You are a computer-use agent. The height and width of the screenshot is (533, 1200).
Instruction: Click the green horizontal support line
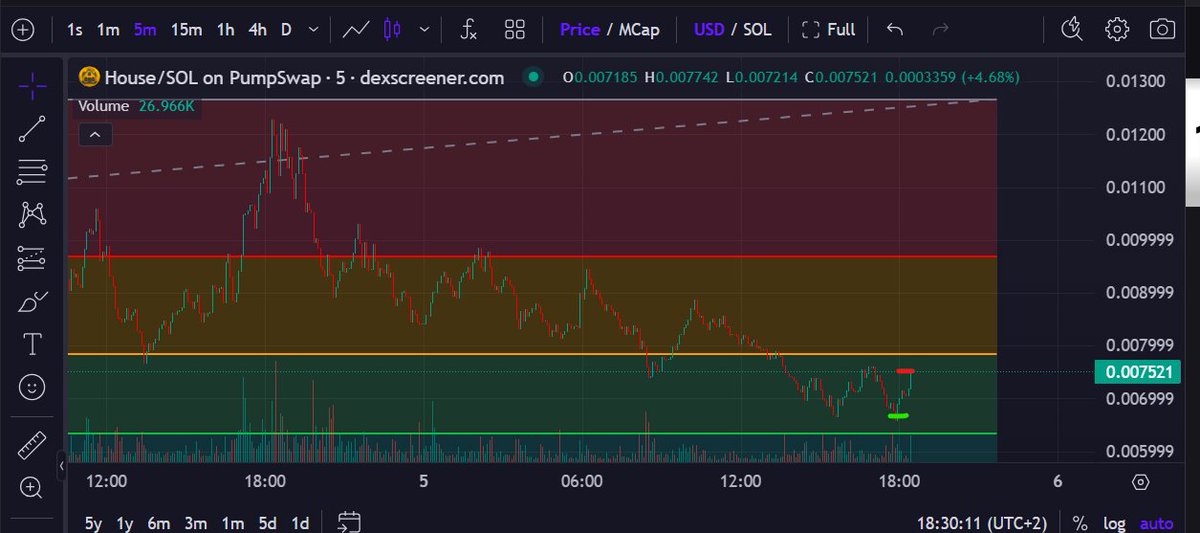532,433
